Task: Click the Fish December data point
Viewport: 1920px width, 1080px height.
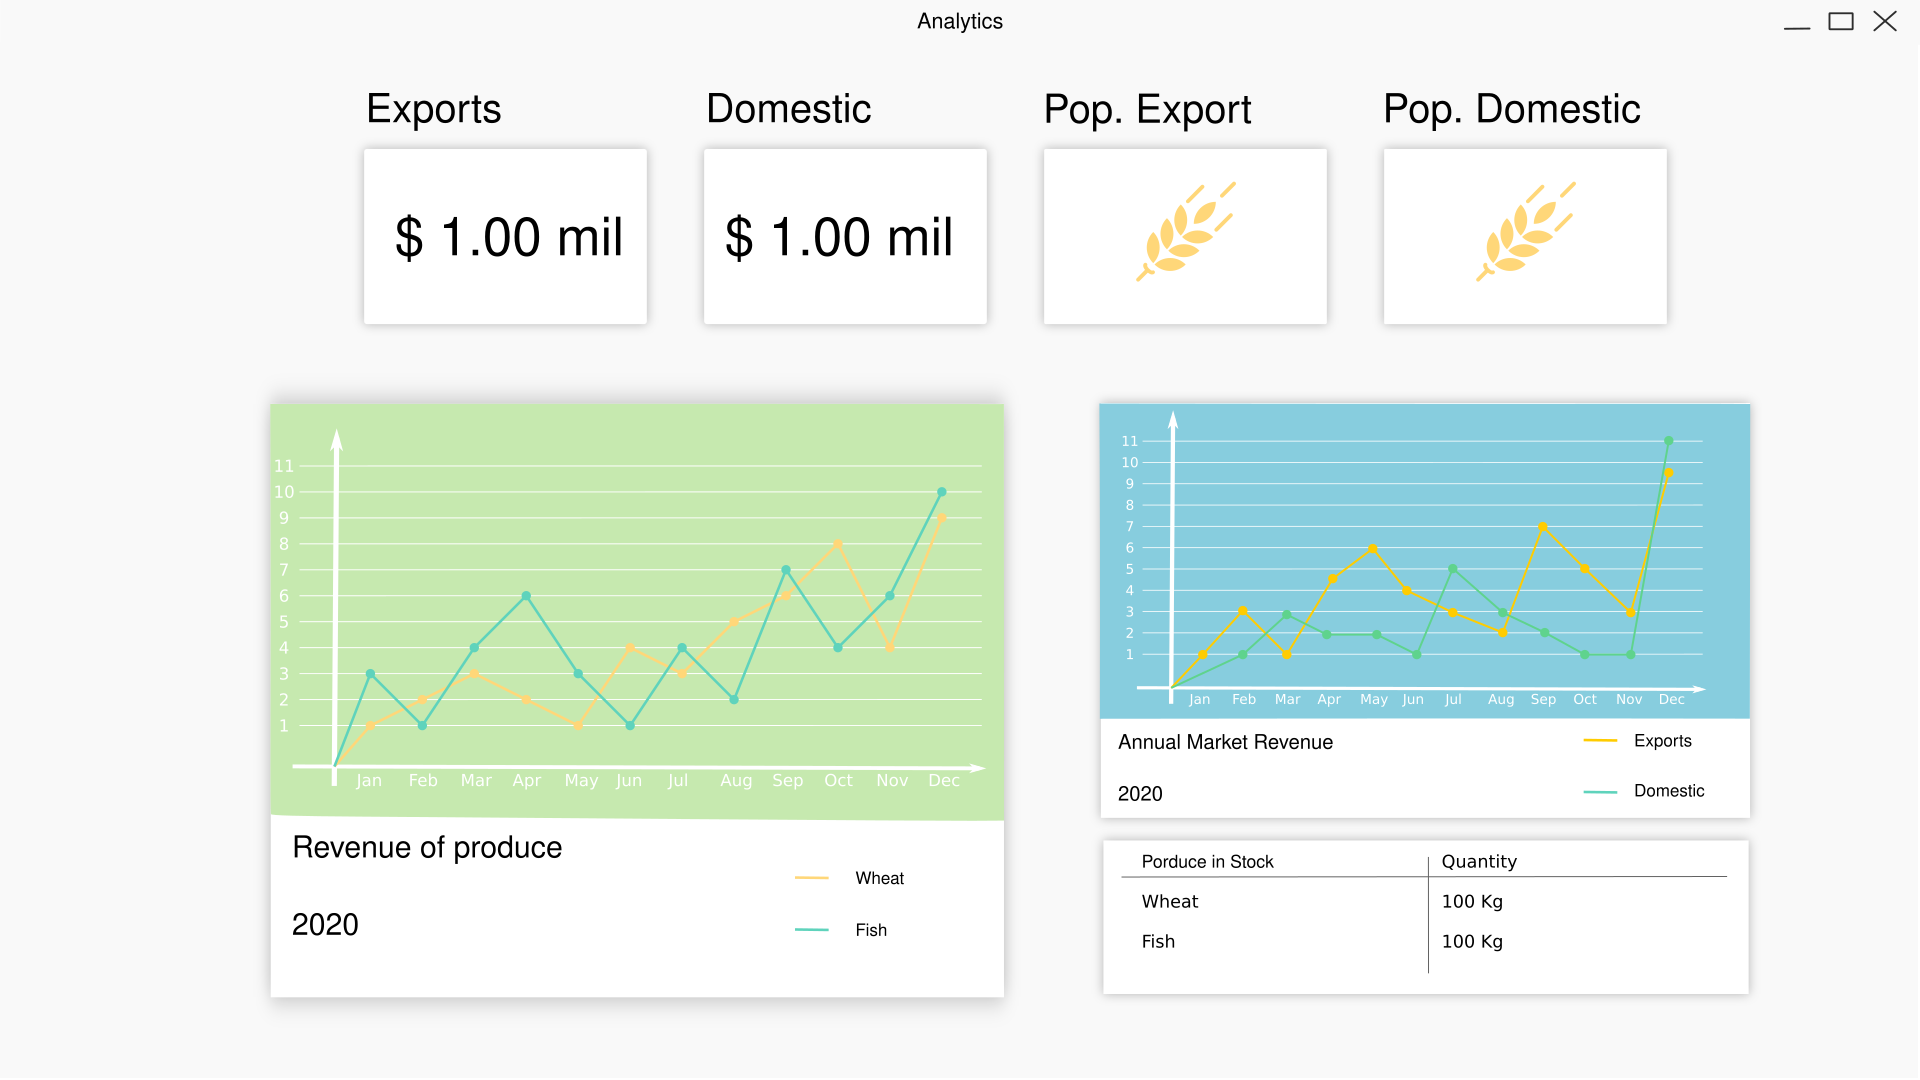Action: click(x=941, y=492)
